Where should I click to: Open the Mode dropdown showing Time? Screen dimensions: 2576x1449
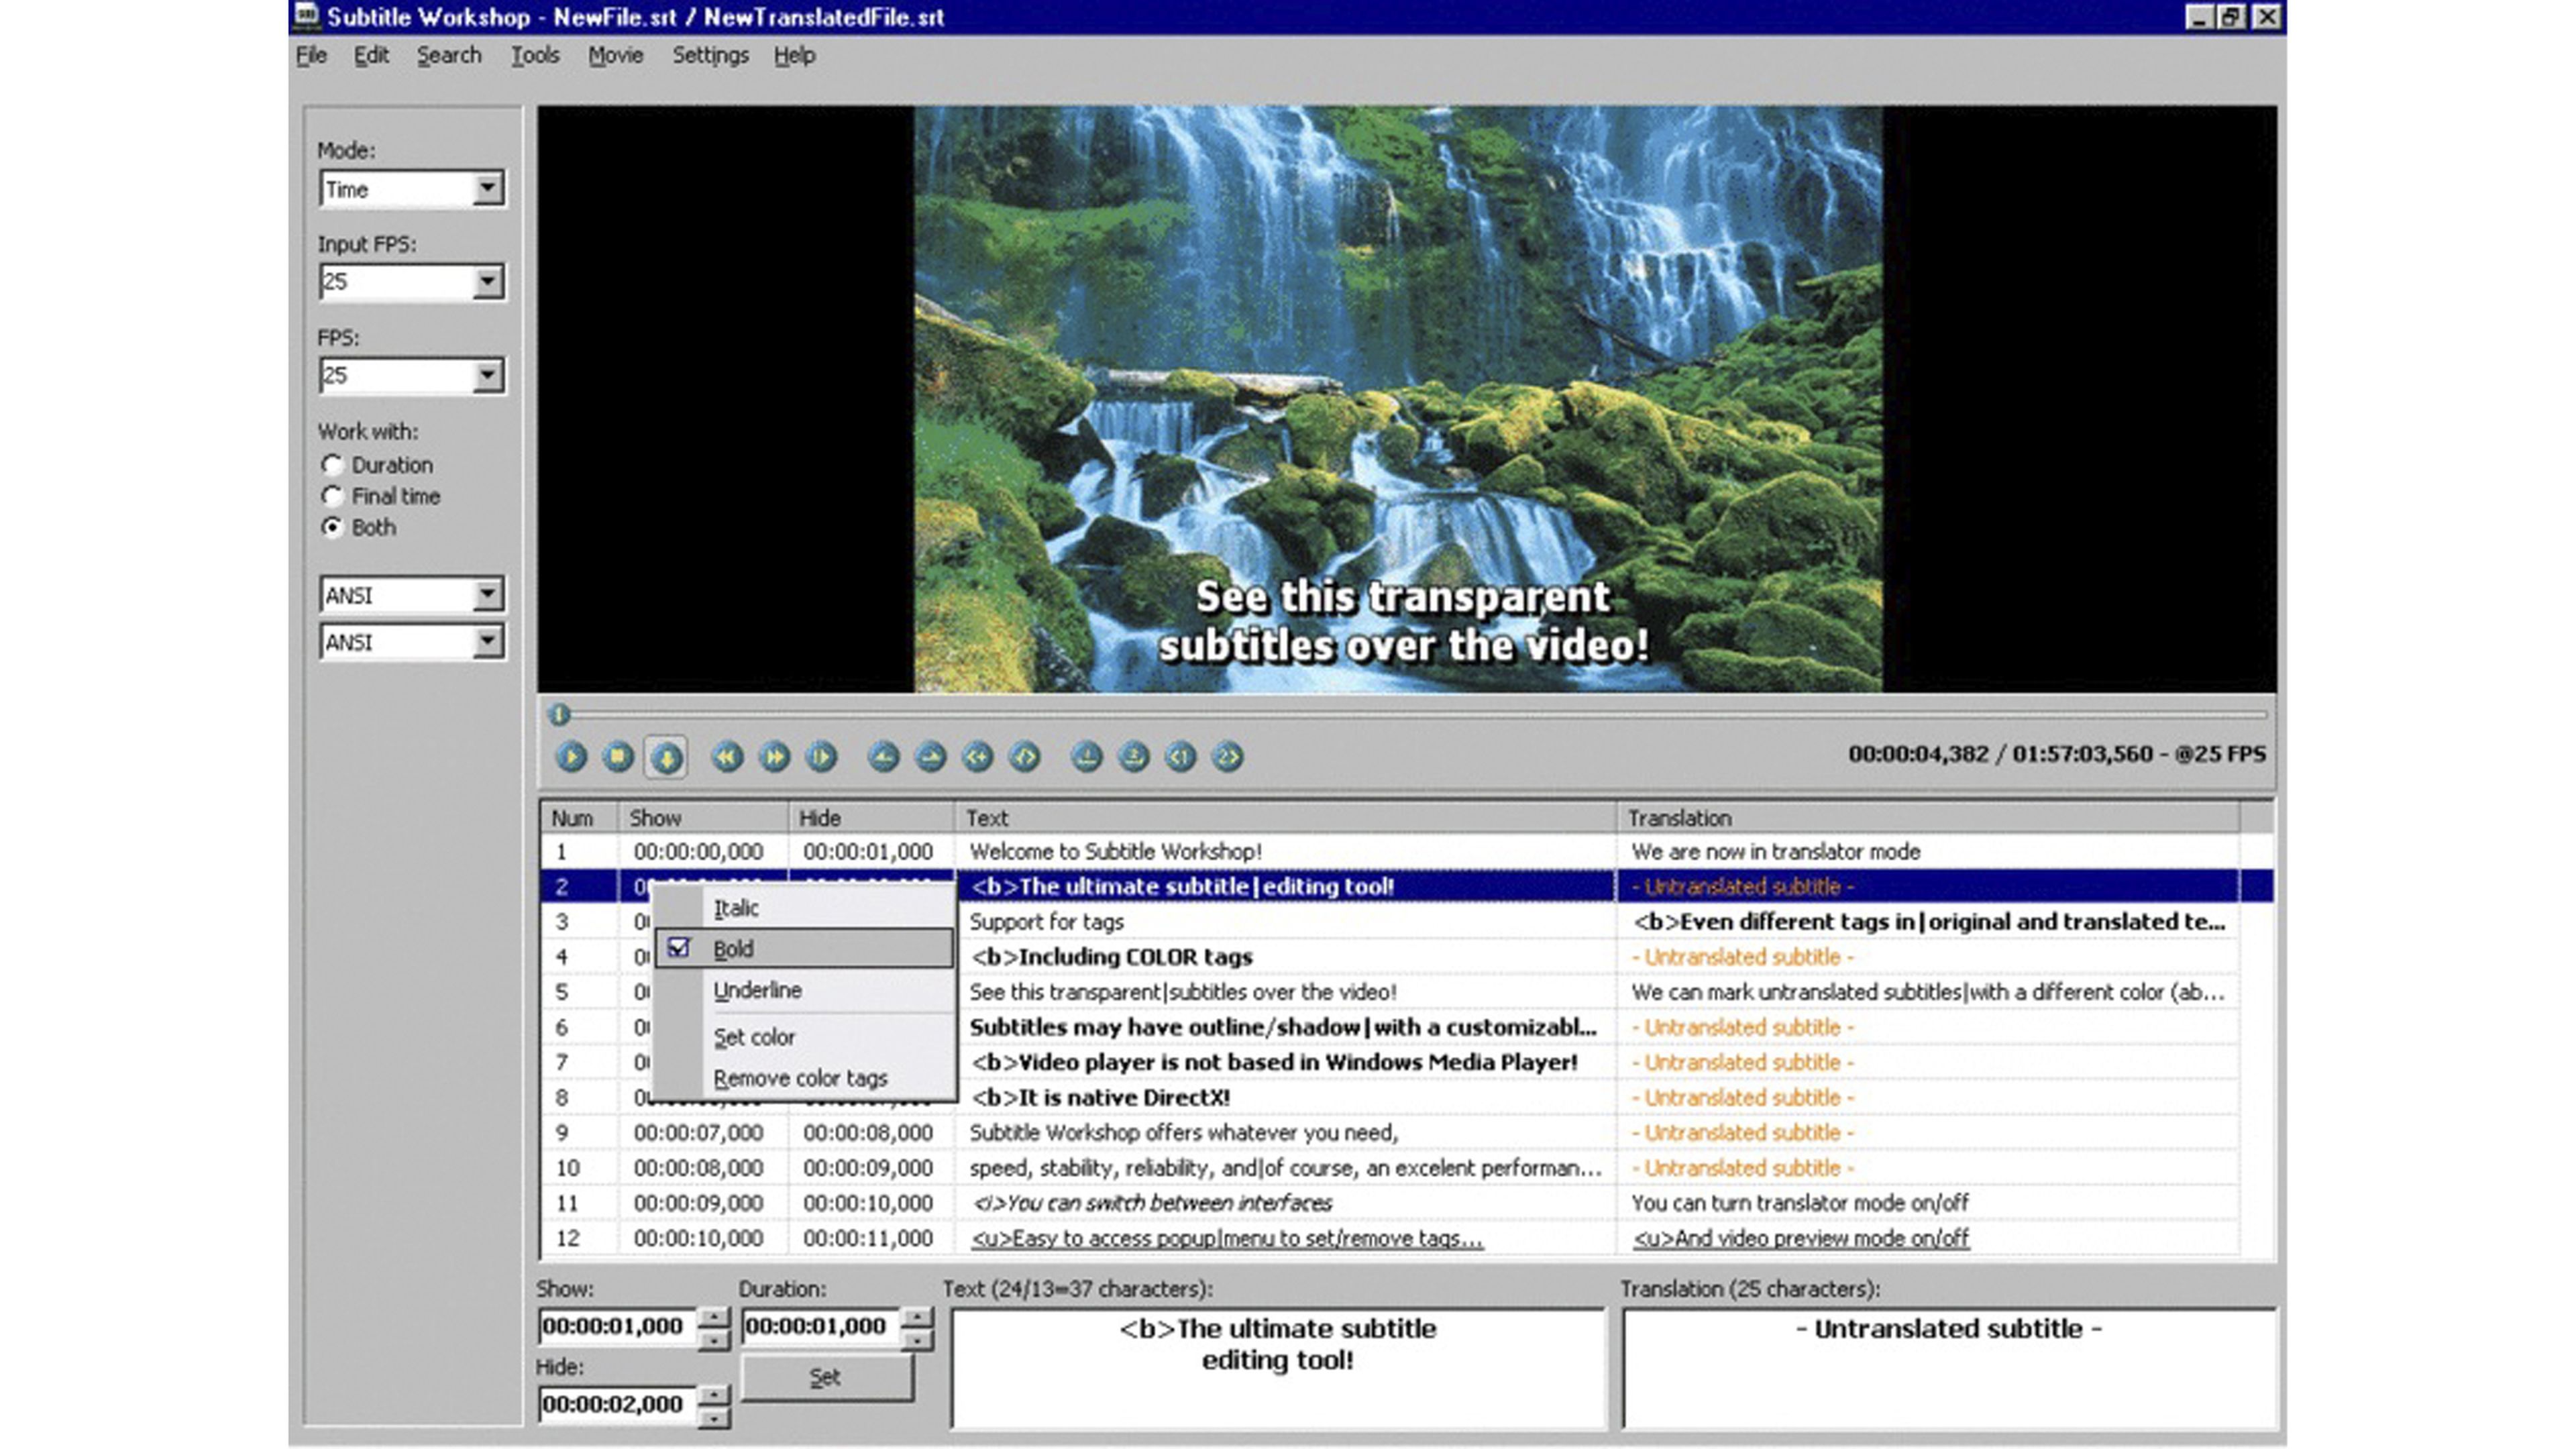click(487, 188)
